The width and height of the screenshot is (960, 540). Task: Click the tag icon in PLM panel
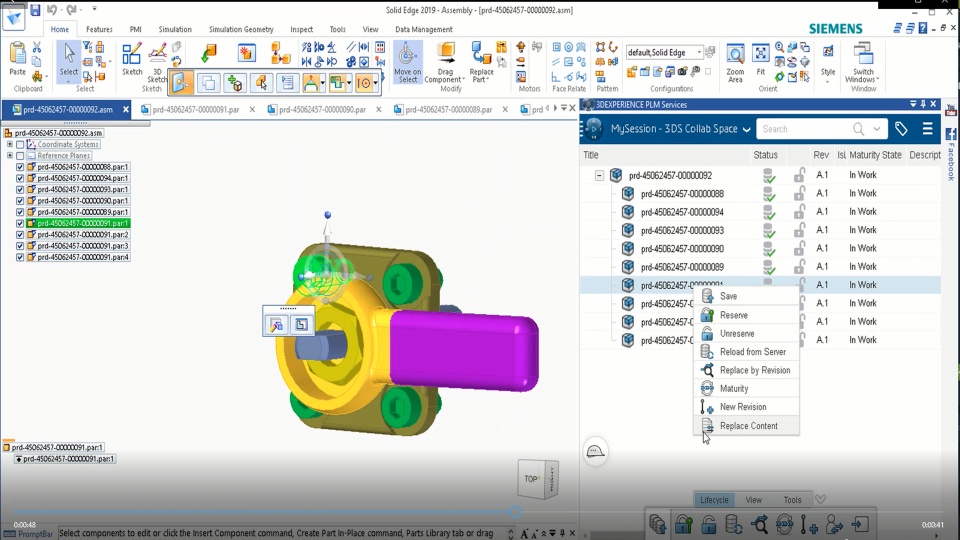[x=901, y=129]
